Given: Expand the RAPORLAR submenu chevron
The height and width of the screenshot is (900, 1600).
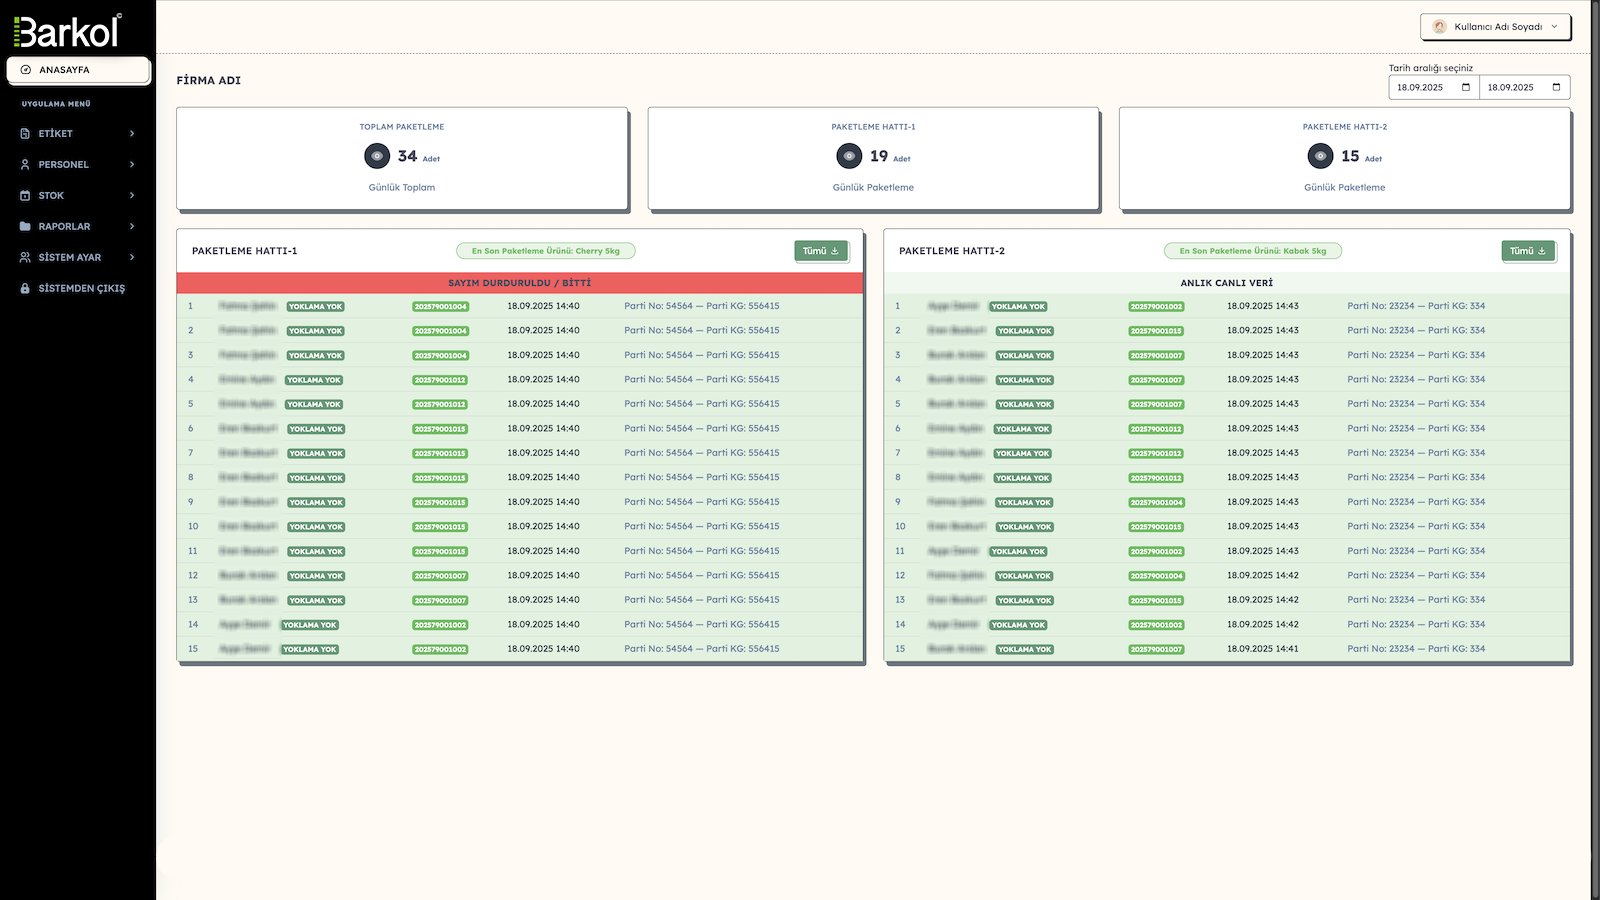Looking at the screenshot, I should [x=132, y=226].
